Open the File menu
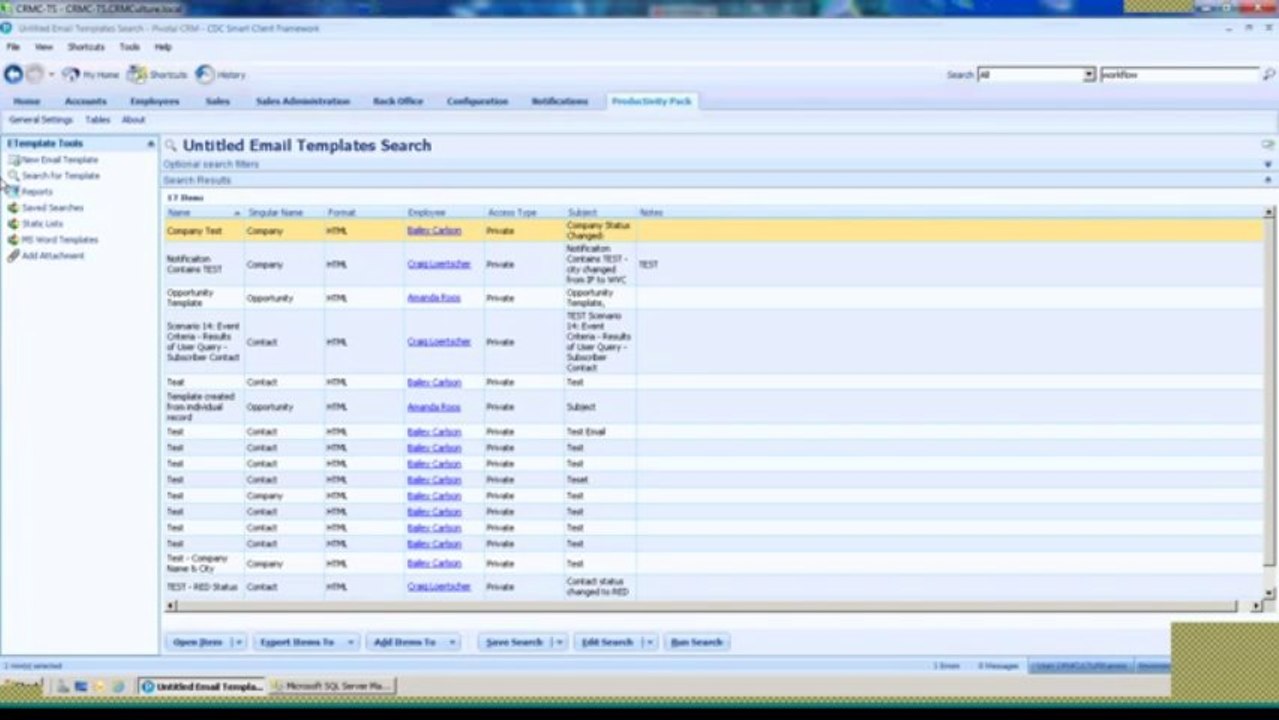Screen dimensions: 1279x720 coord(14,47)
